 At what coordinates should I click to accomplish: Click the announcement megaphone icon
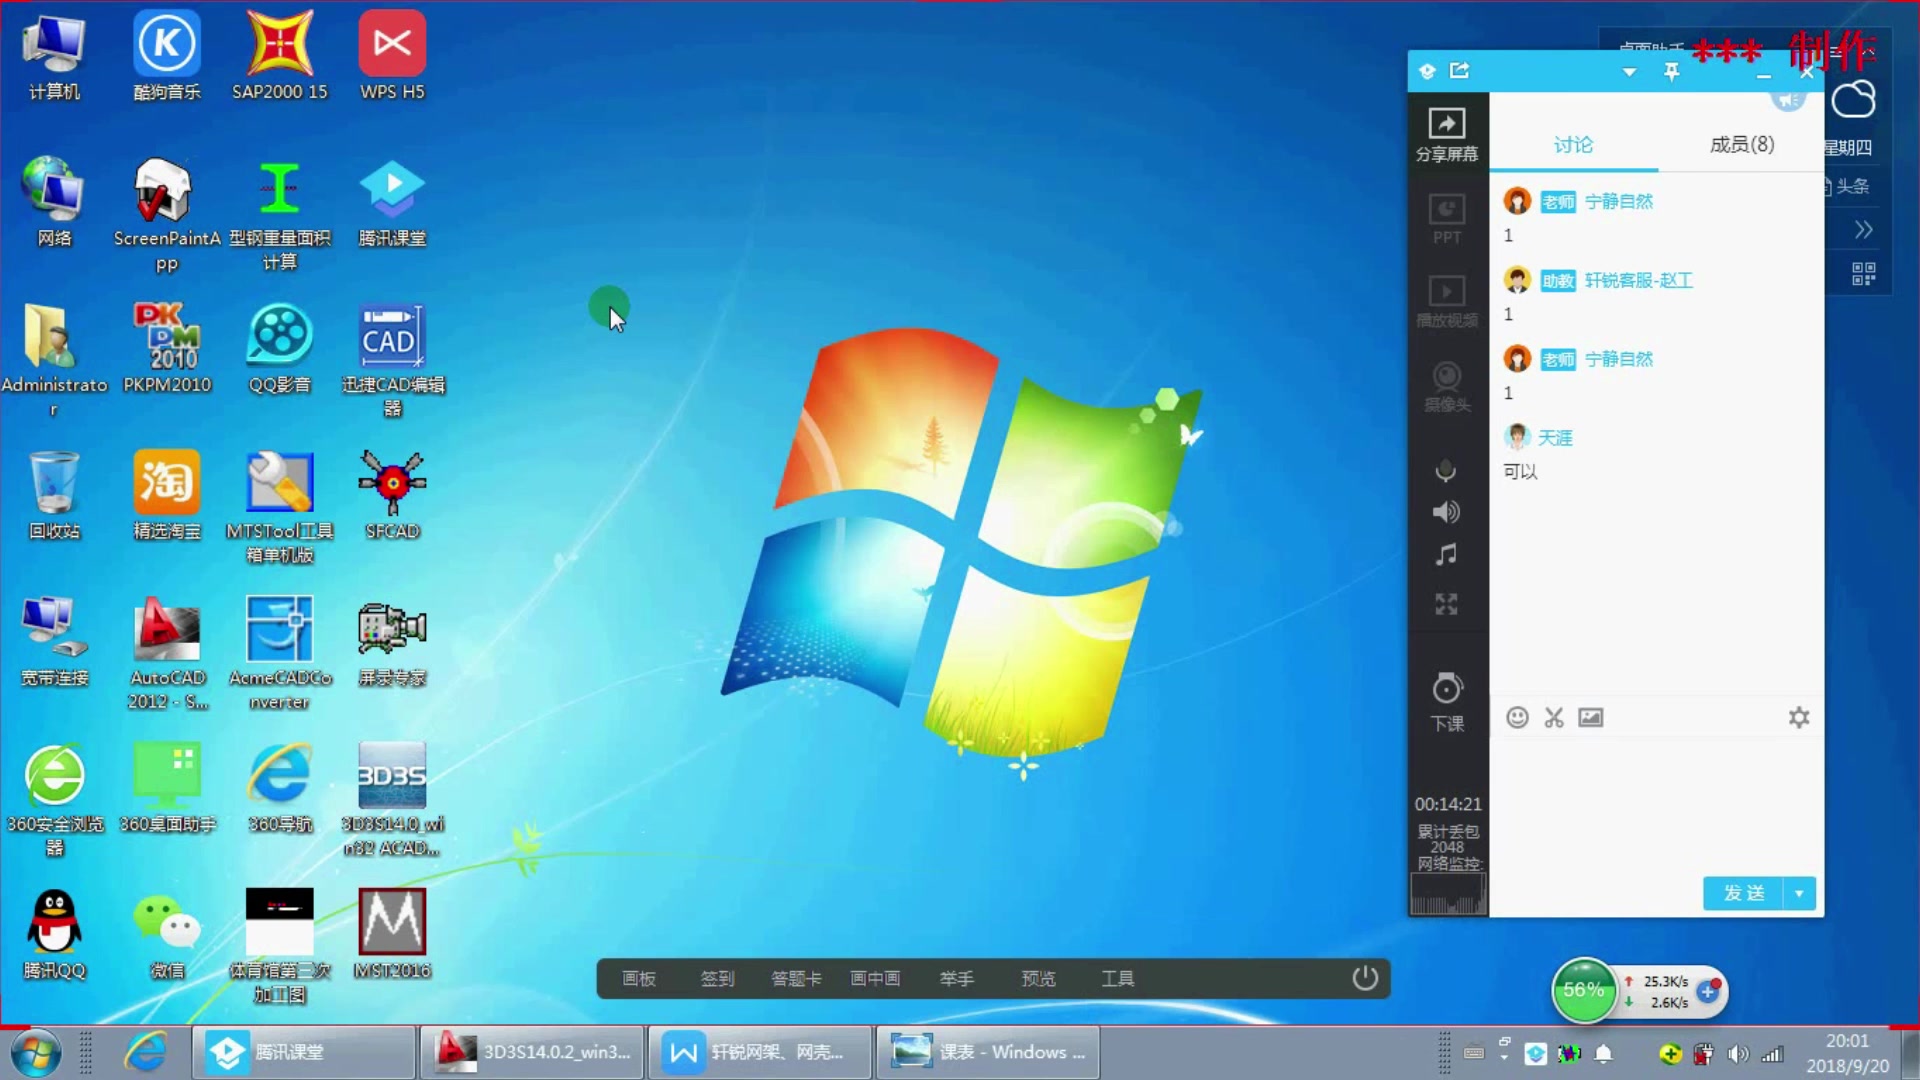1787,100
